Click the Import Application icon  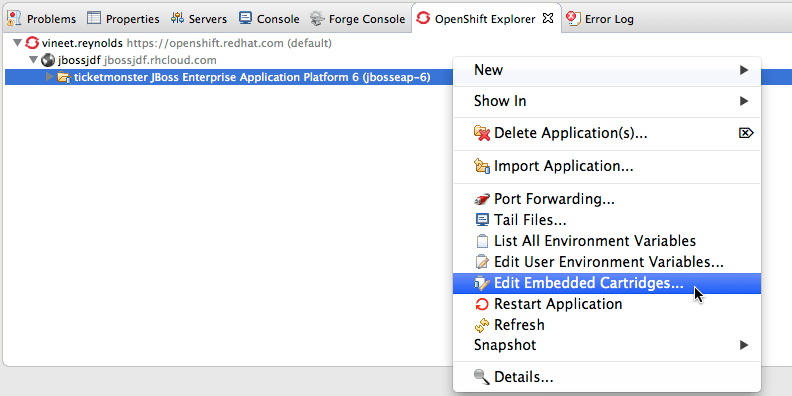[482, 166]
